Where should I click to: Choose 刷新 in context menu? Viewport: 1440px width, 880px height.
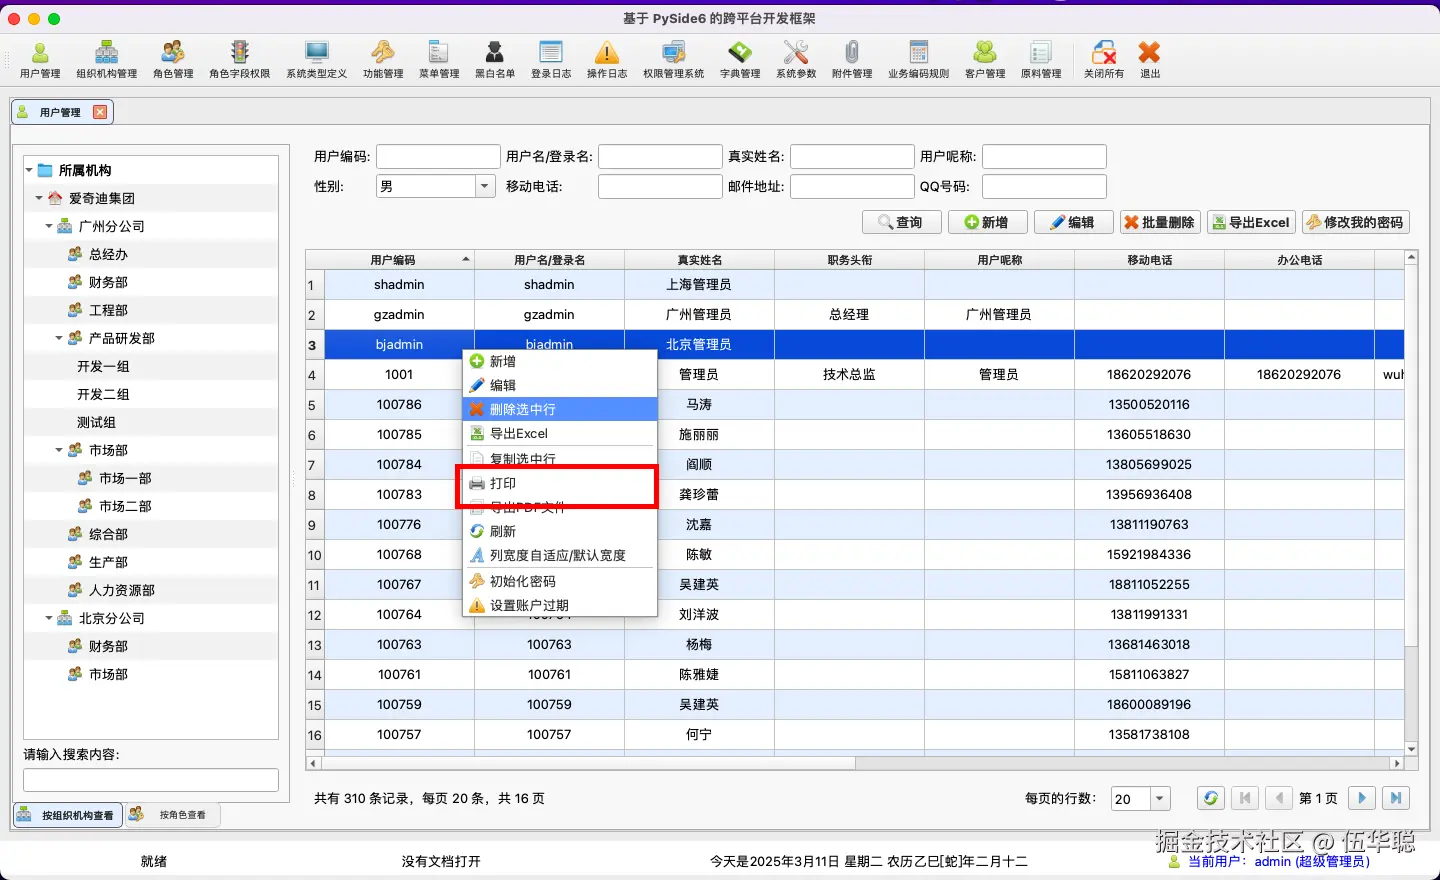click(560, 531)
